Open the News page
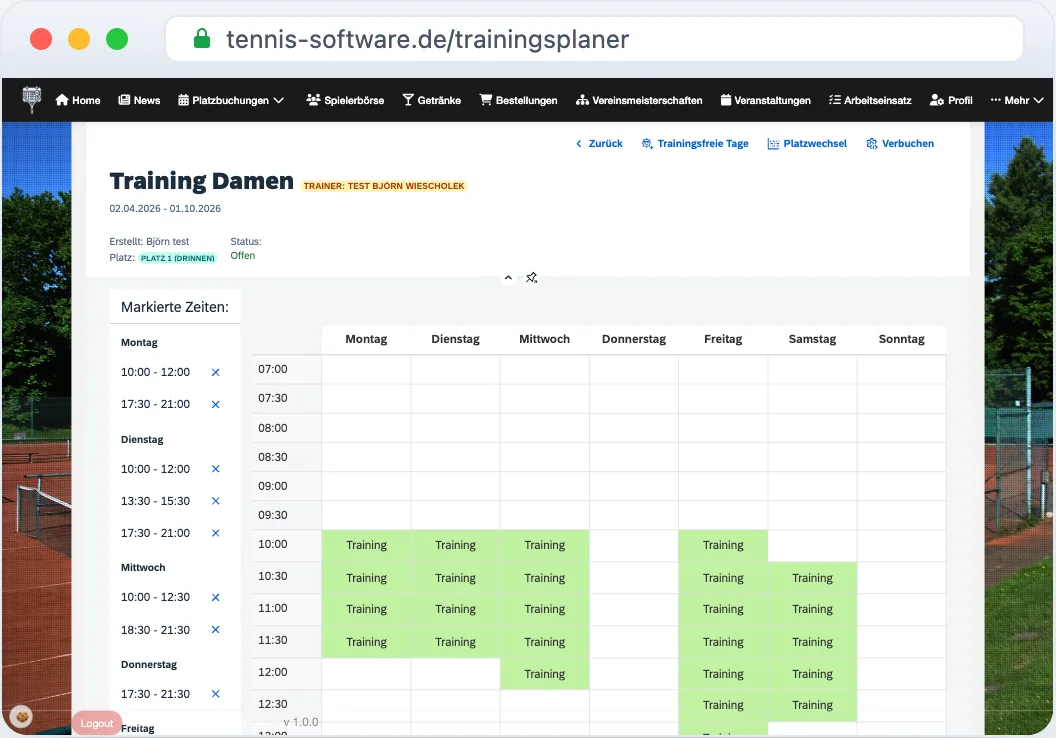1056x738 pixels. point(139,100)
